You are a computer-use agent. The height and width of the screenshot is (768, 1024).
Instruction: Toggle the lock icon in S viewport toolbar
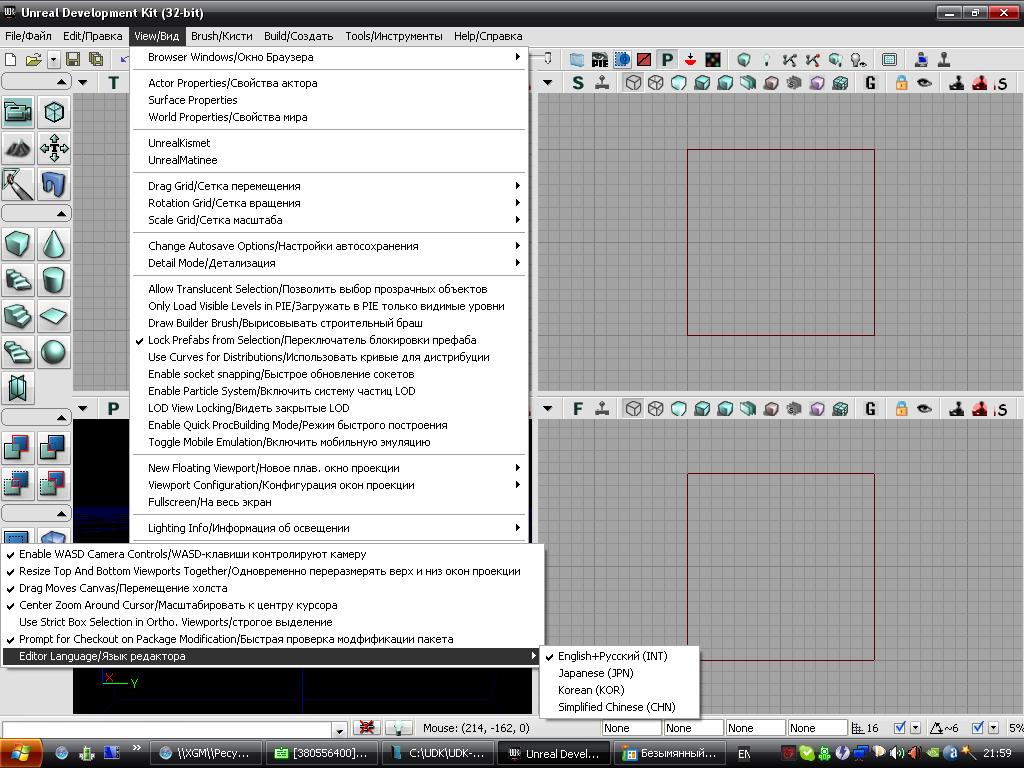901,83
